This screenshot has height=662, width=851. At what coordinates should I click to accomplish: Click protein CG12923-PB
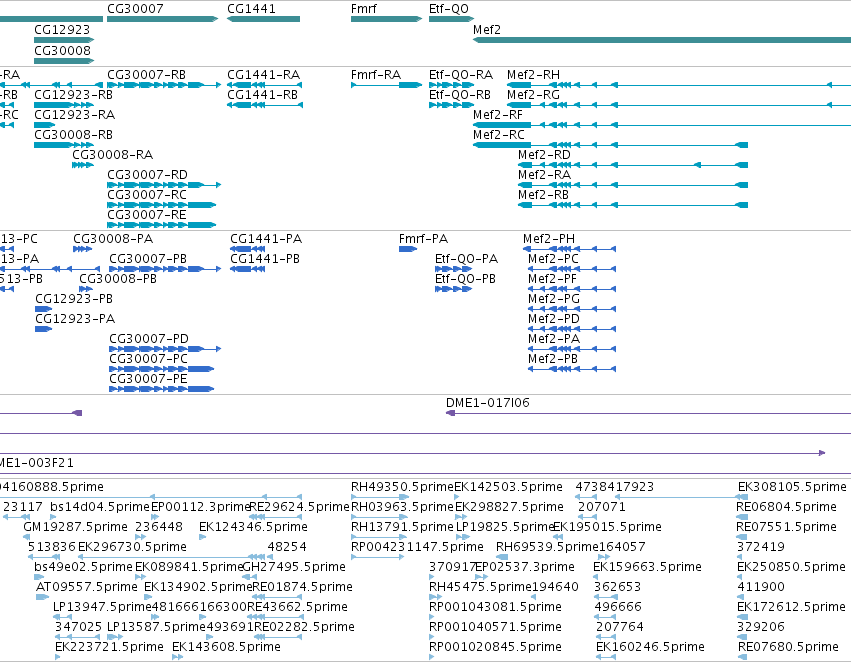tap(74, 299)
